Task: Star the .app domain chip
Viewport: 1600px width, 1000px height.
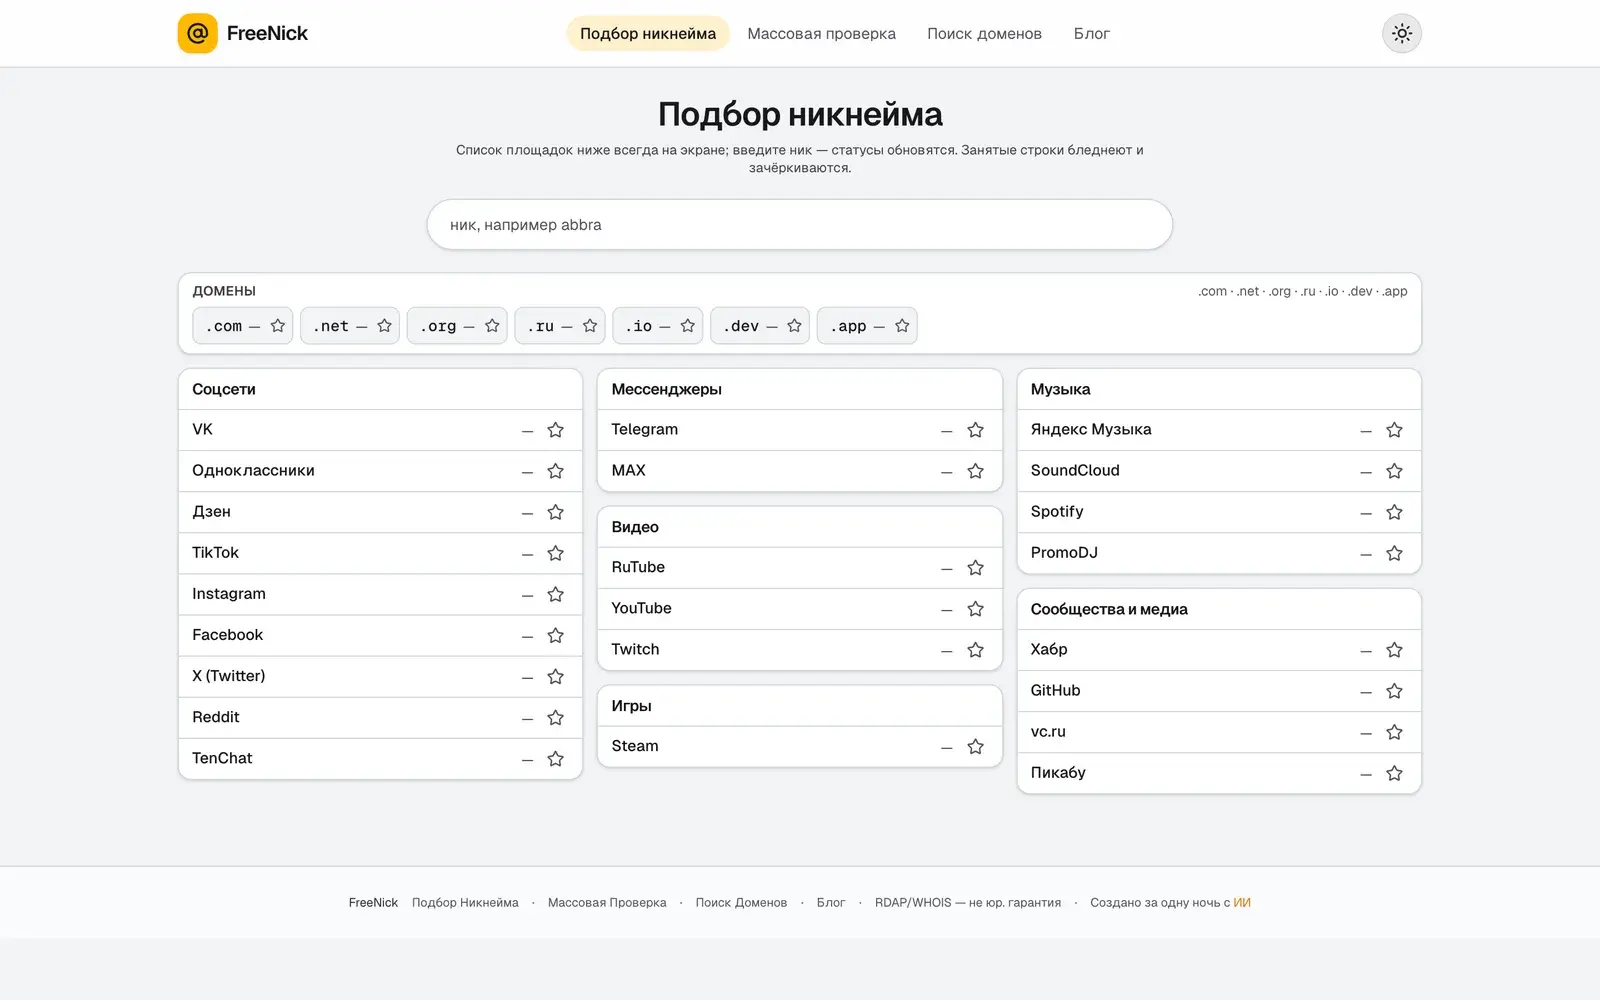Action: click(x=902, y=326)
